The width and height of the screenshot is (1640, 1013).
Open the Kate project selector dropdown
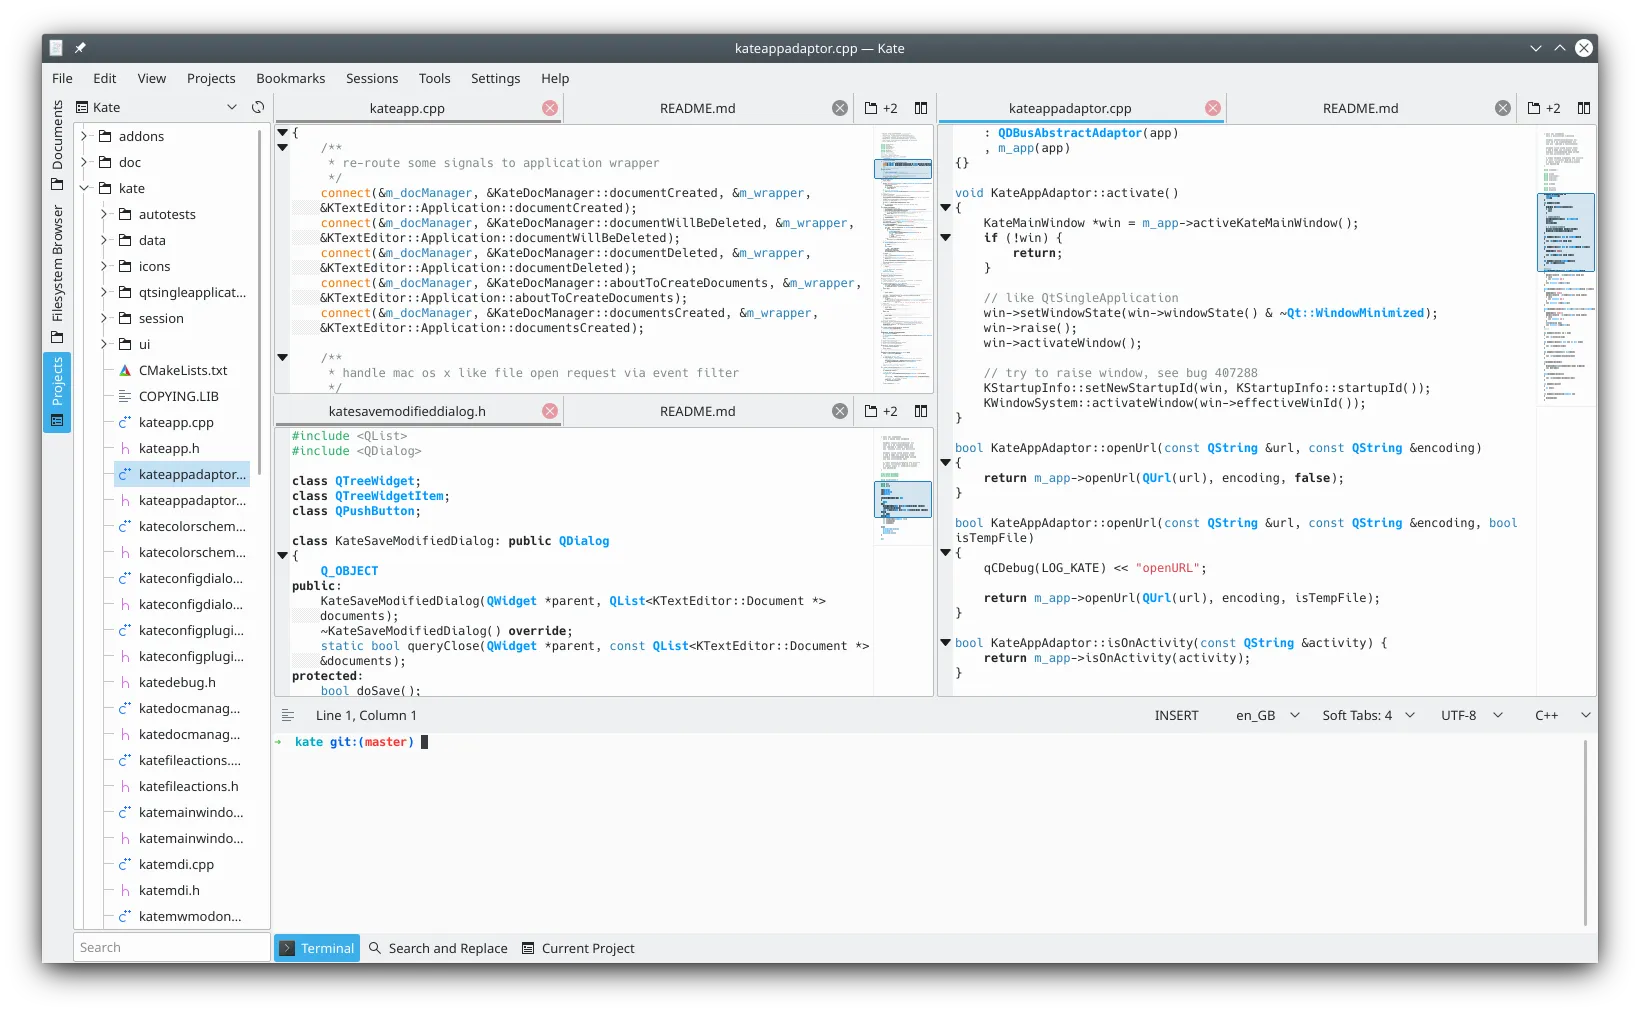[x=232, y=106]
